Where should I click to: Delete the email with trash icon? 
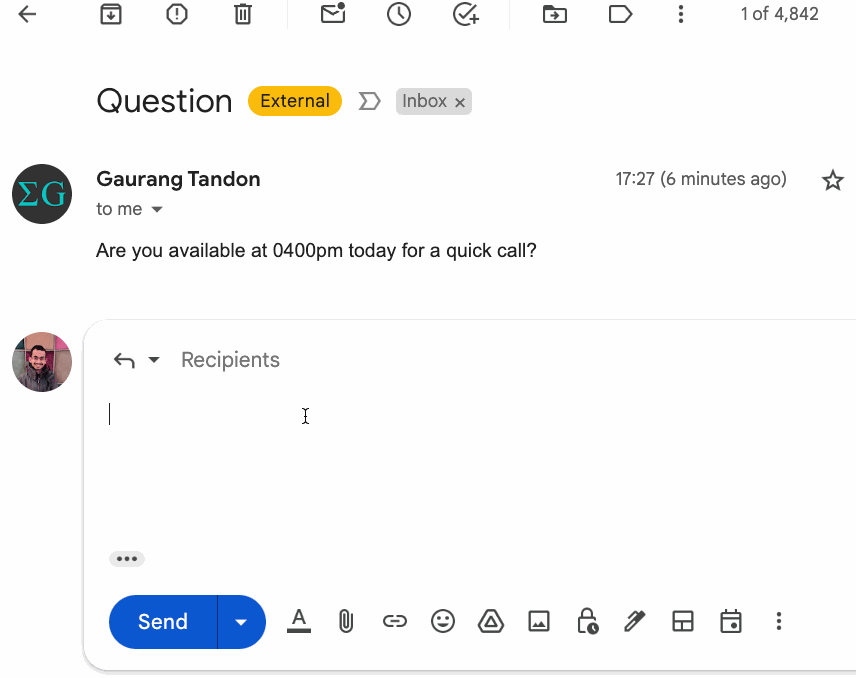point(243,14)
